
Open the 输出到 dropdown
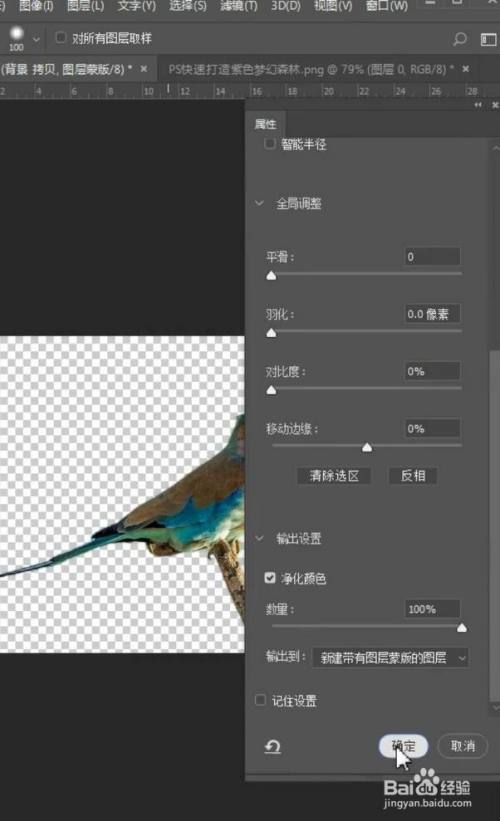390,658
